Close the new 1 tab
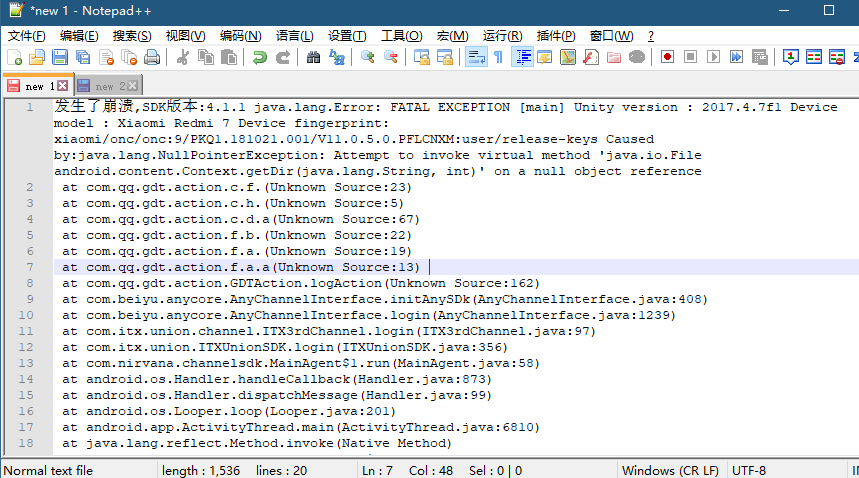 click(x=63, y=86)
